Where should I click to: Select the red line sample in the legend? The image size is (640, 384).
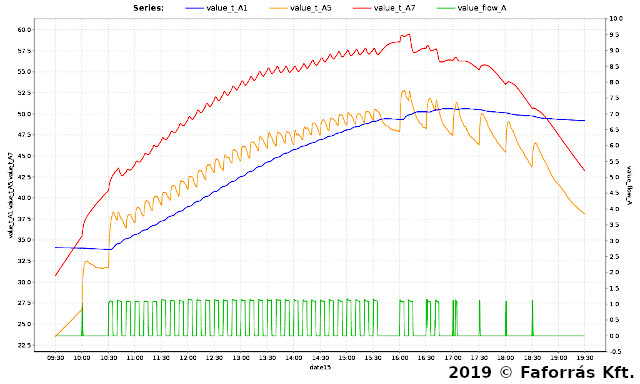click(362, 8)
